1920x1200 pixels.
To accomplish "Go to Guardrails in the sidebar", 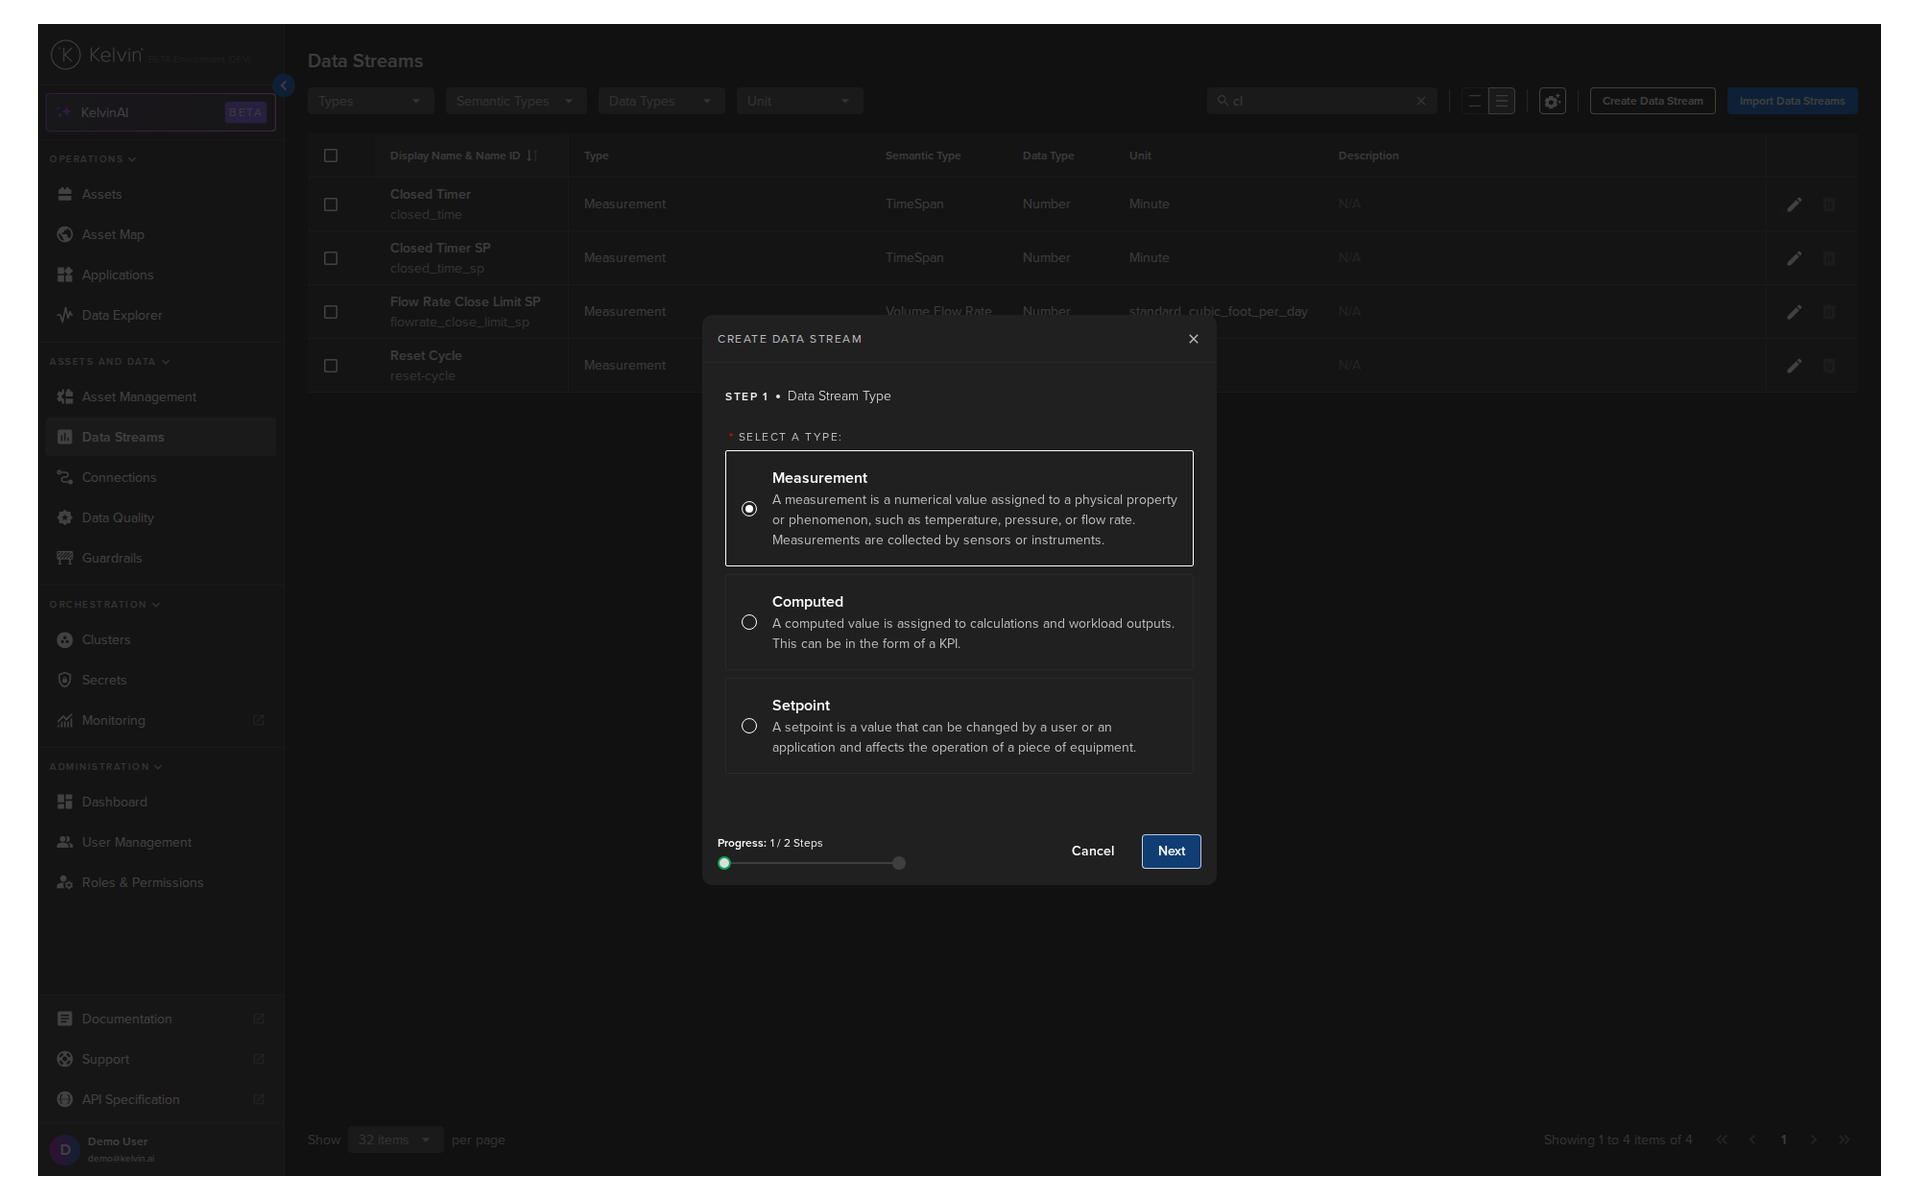I will pos(111,558).
